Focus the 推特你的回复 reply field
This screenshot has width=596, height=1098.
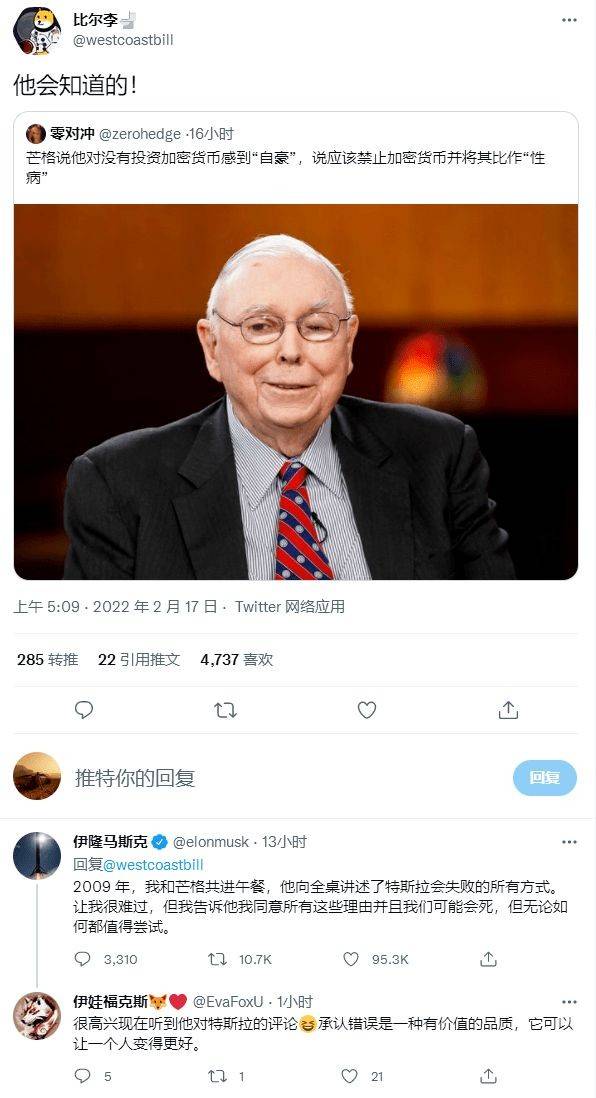pos(280,778)
